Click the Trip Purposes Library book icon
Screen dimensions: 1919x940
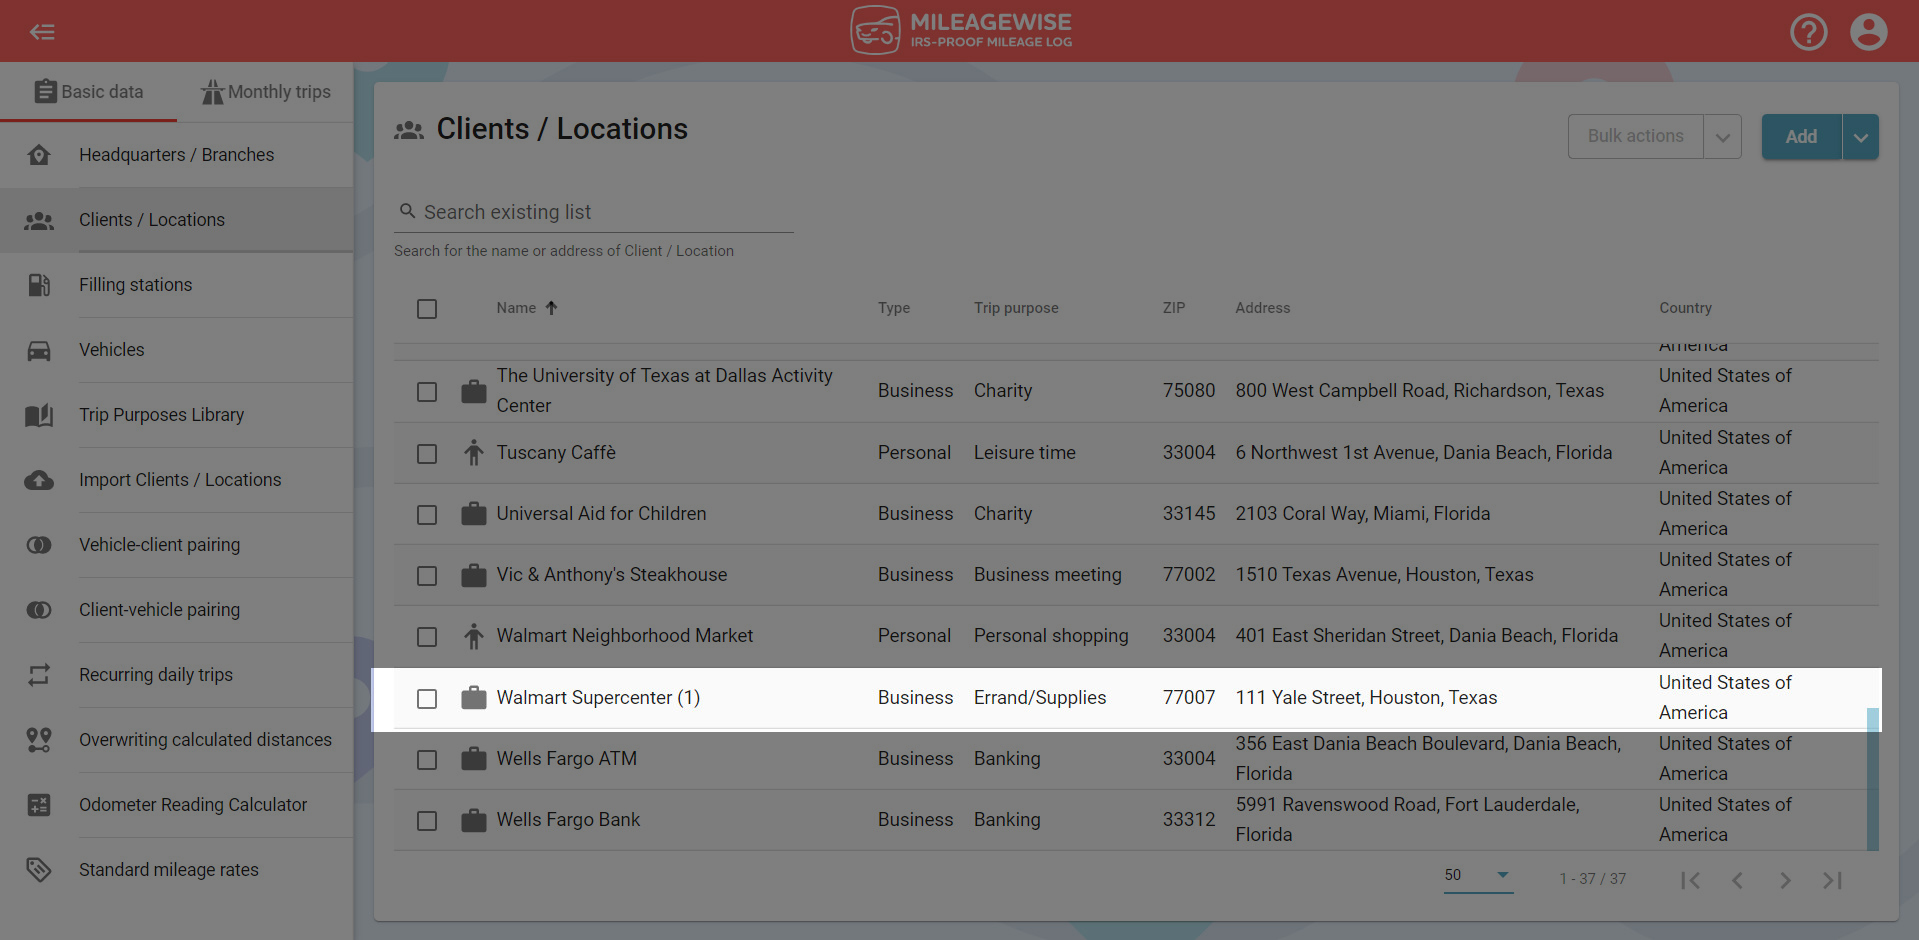coord(39,415)
